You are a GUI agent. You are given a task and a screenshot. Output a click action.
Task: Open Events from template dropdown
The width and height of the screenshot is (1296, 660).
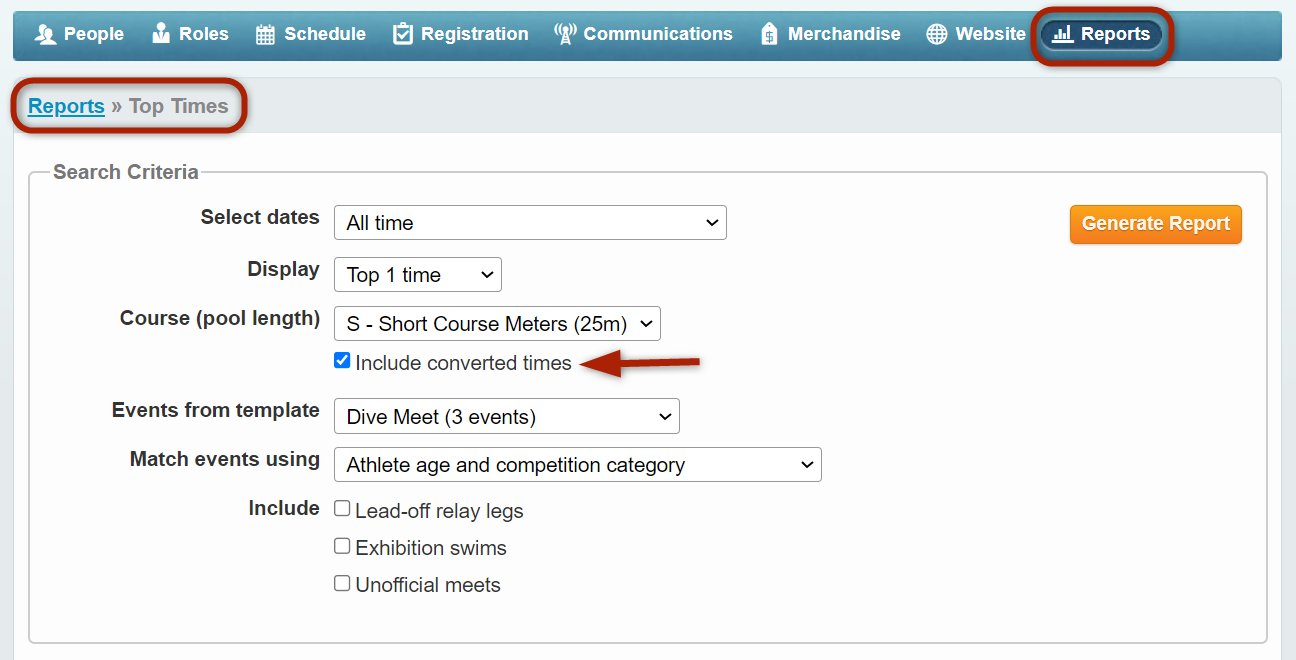pos(506,417)
